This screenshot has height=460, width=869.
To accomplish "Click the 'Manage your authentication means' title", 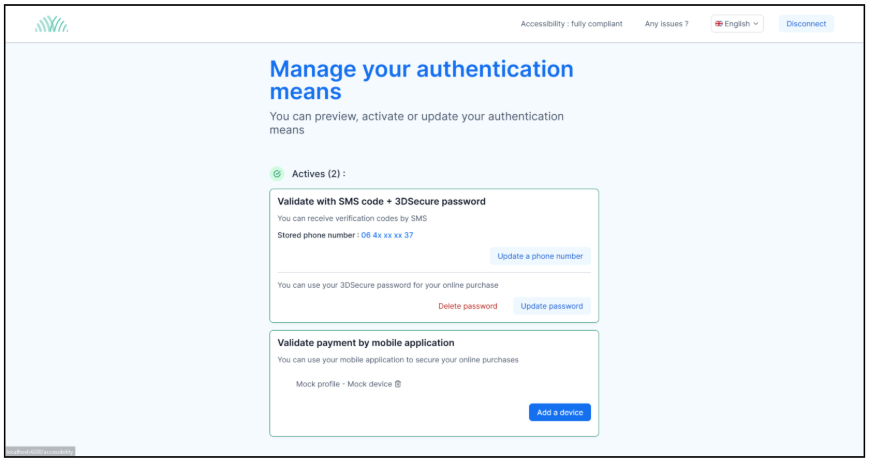I will point(421,80).
